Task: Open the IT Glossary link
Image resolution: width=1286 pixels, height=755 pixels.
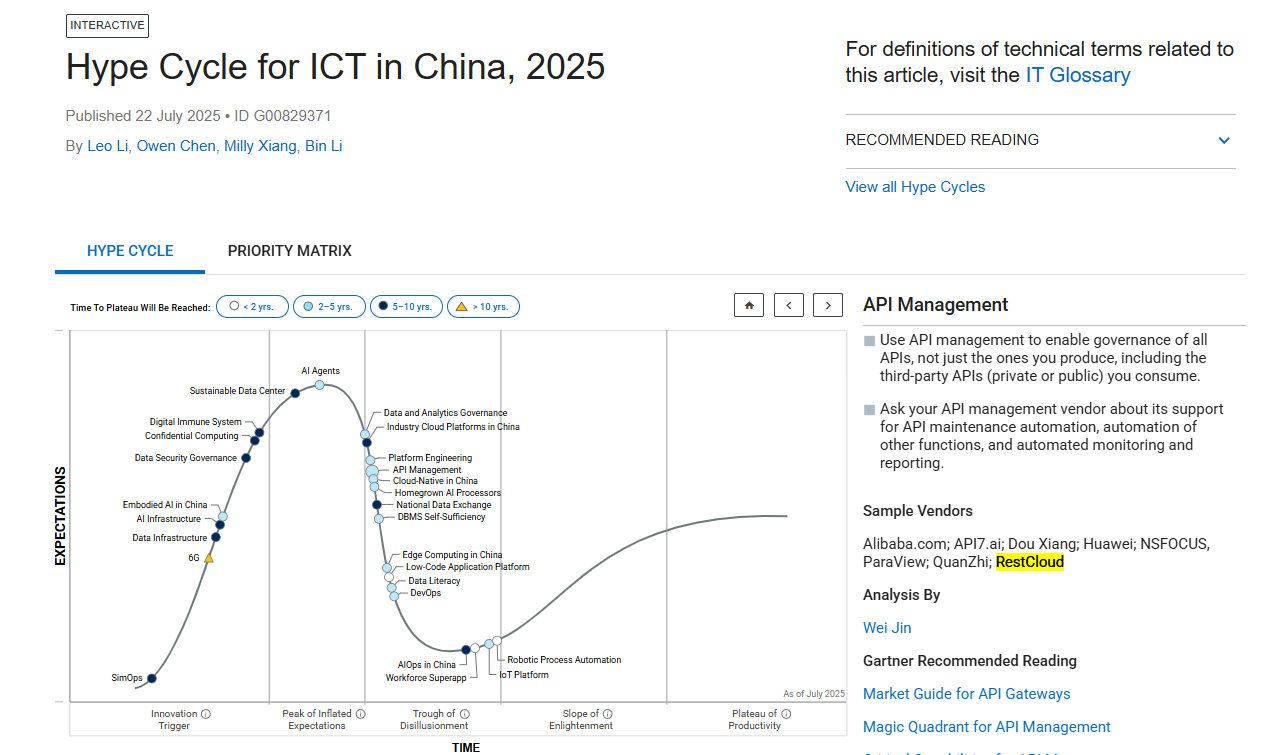Action: coord(1078,75)
